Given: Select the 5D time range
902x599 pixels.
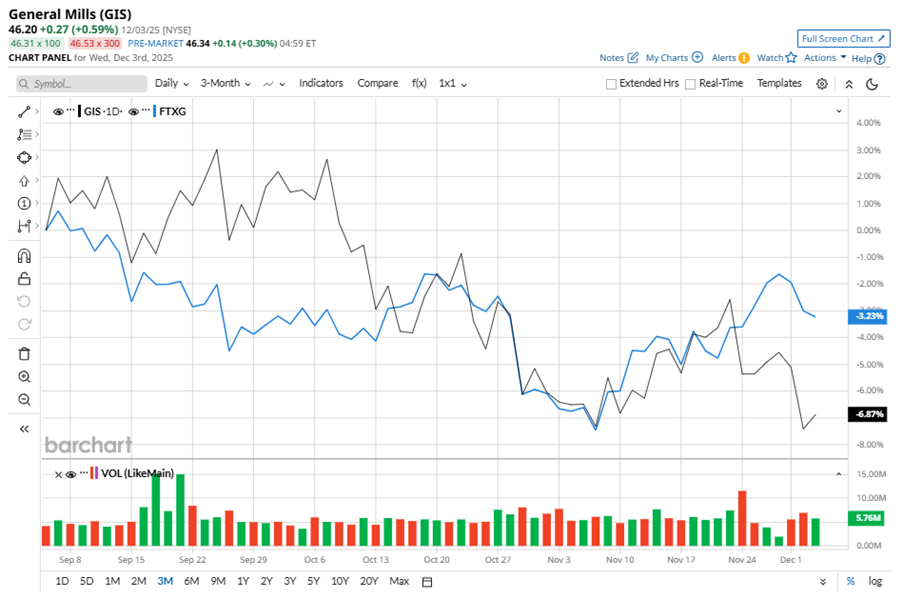Looking at the screenshot, I should point(86,581).
